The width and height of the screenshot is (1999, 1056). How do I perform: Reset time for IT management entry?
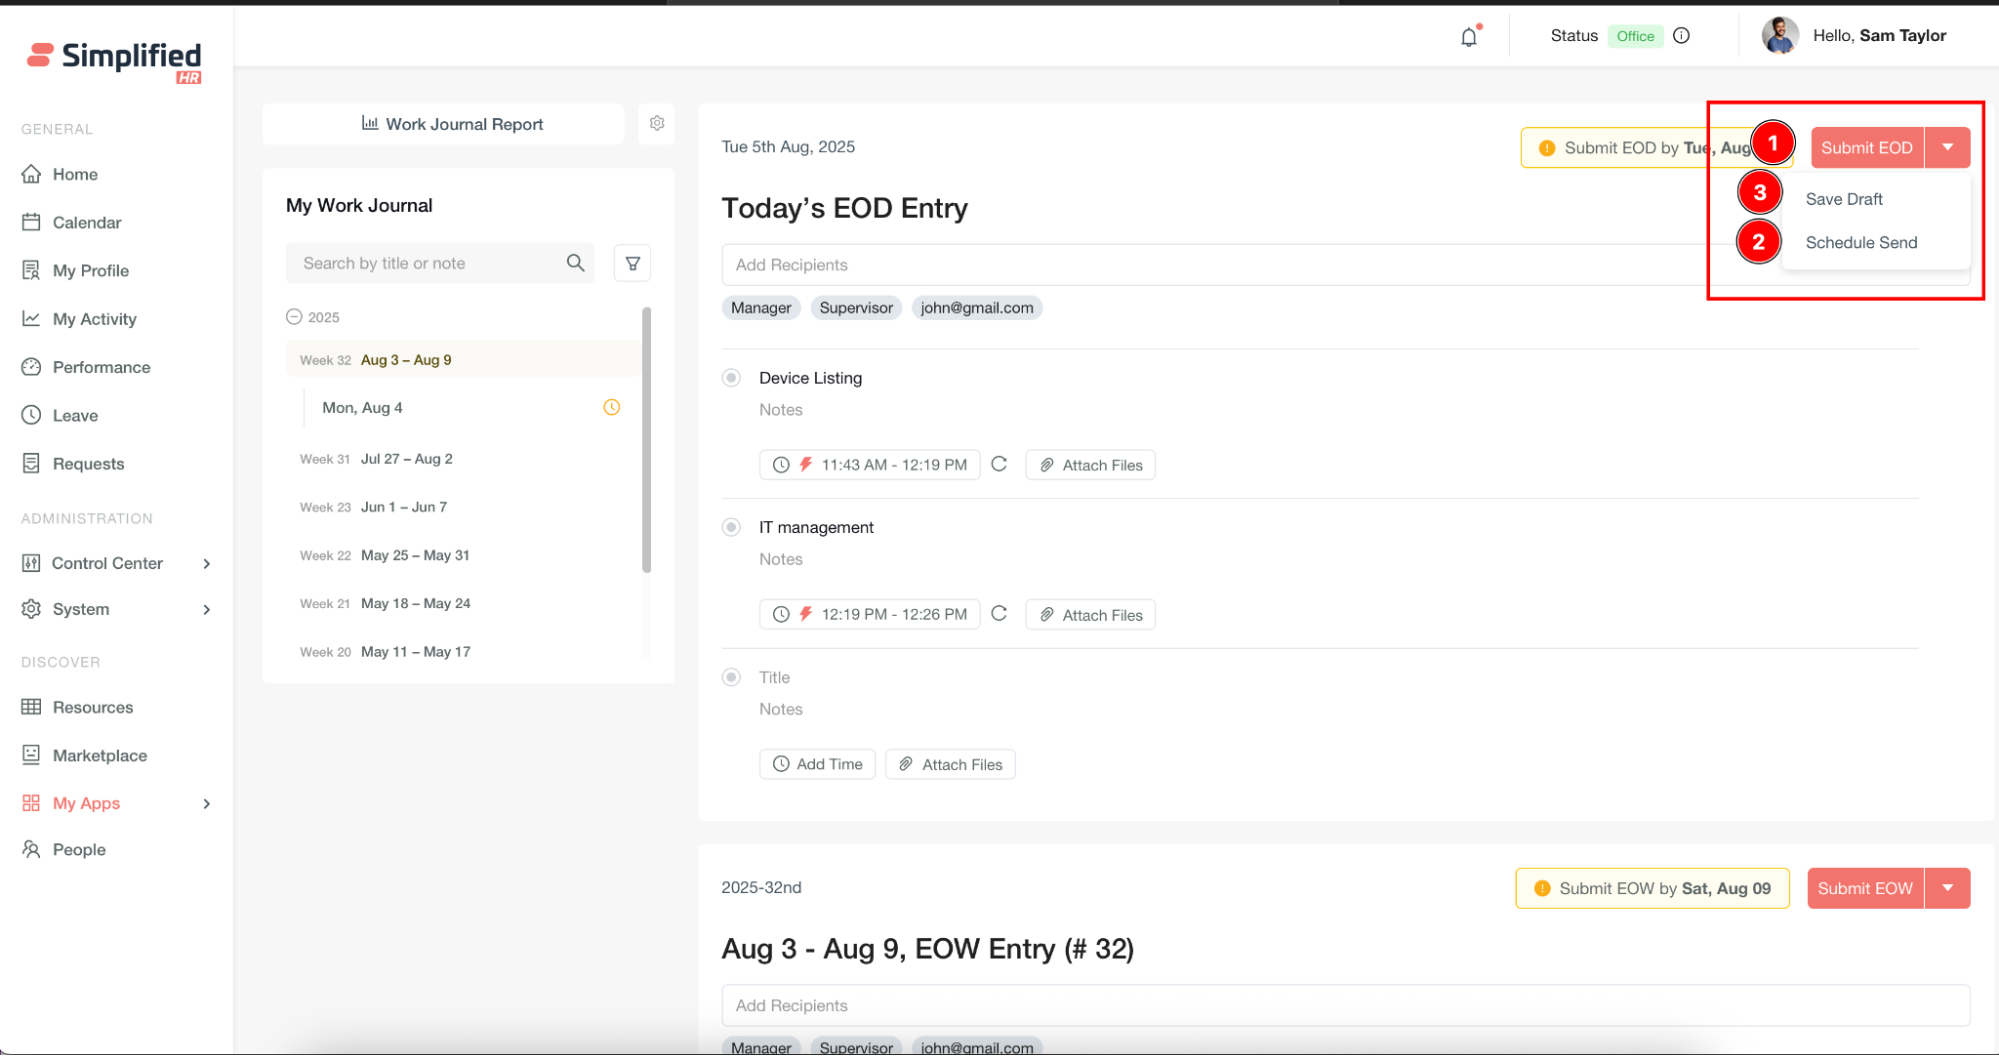pyautogui.click(x=999, y=614)
